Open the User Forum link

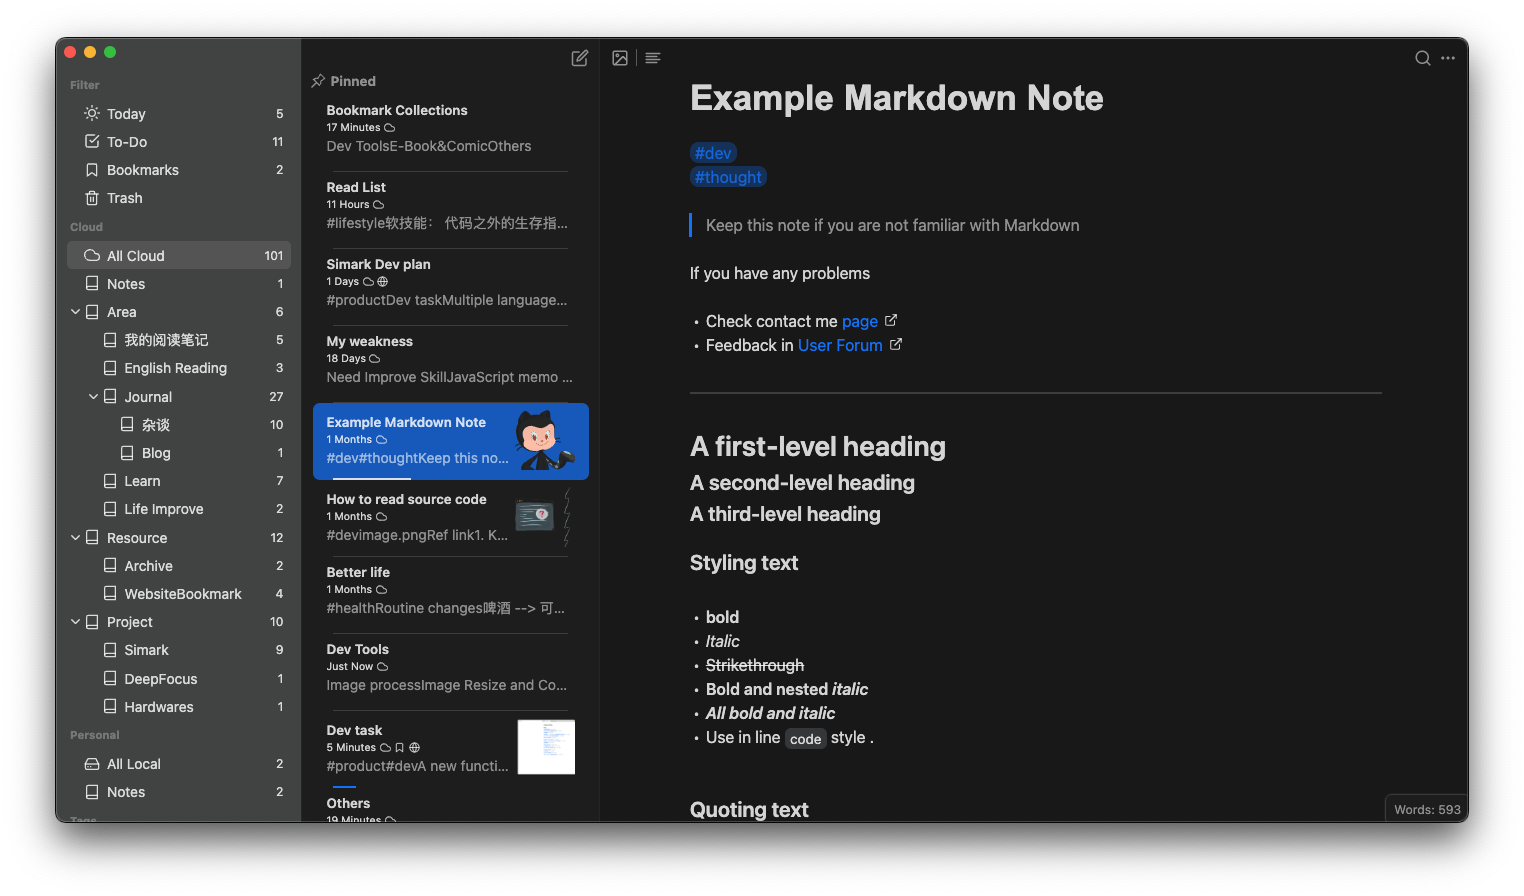tap(840, 345)
